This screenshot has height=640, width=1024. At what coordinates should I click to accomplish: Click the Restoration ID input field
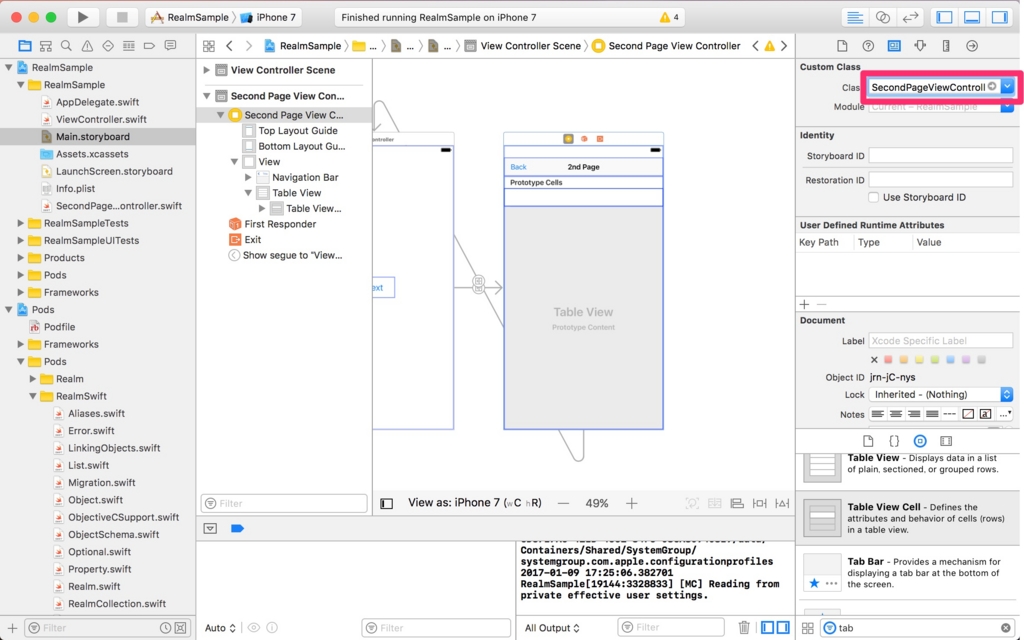(x=940, y=180)
